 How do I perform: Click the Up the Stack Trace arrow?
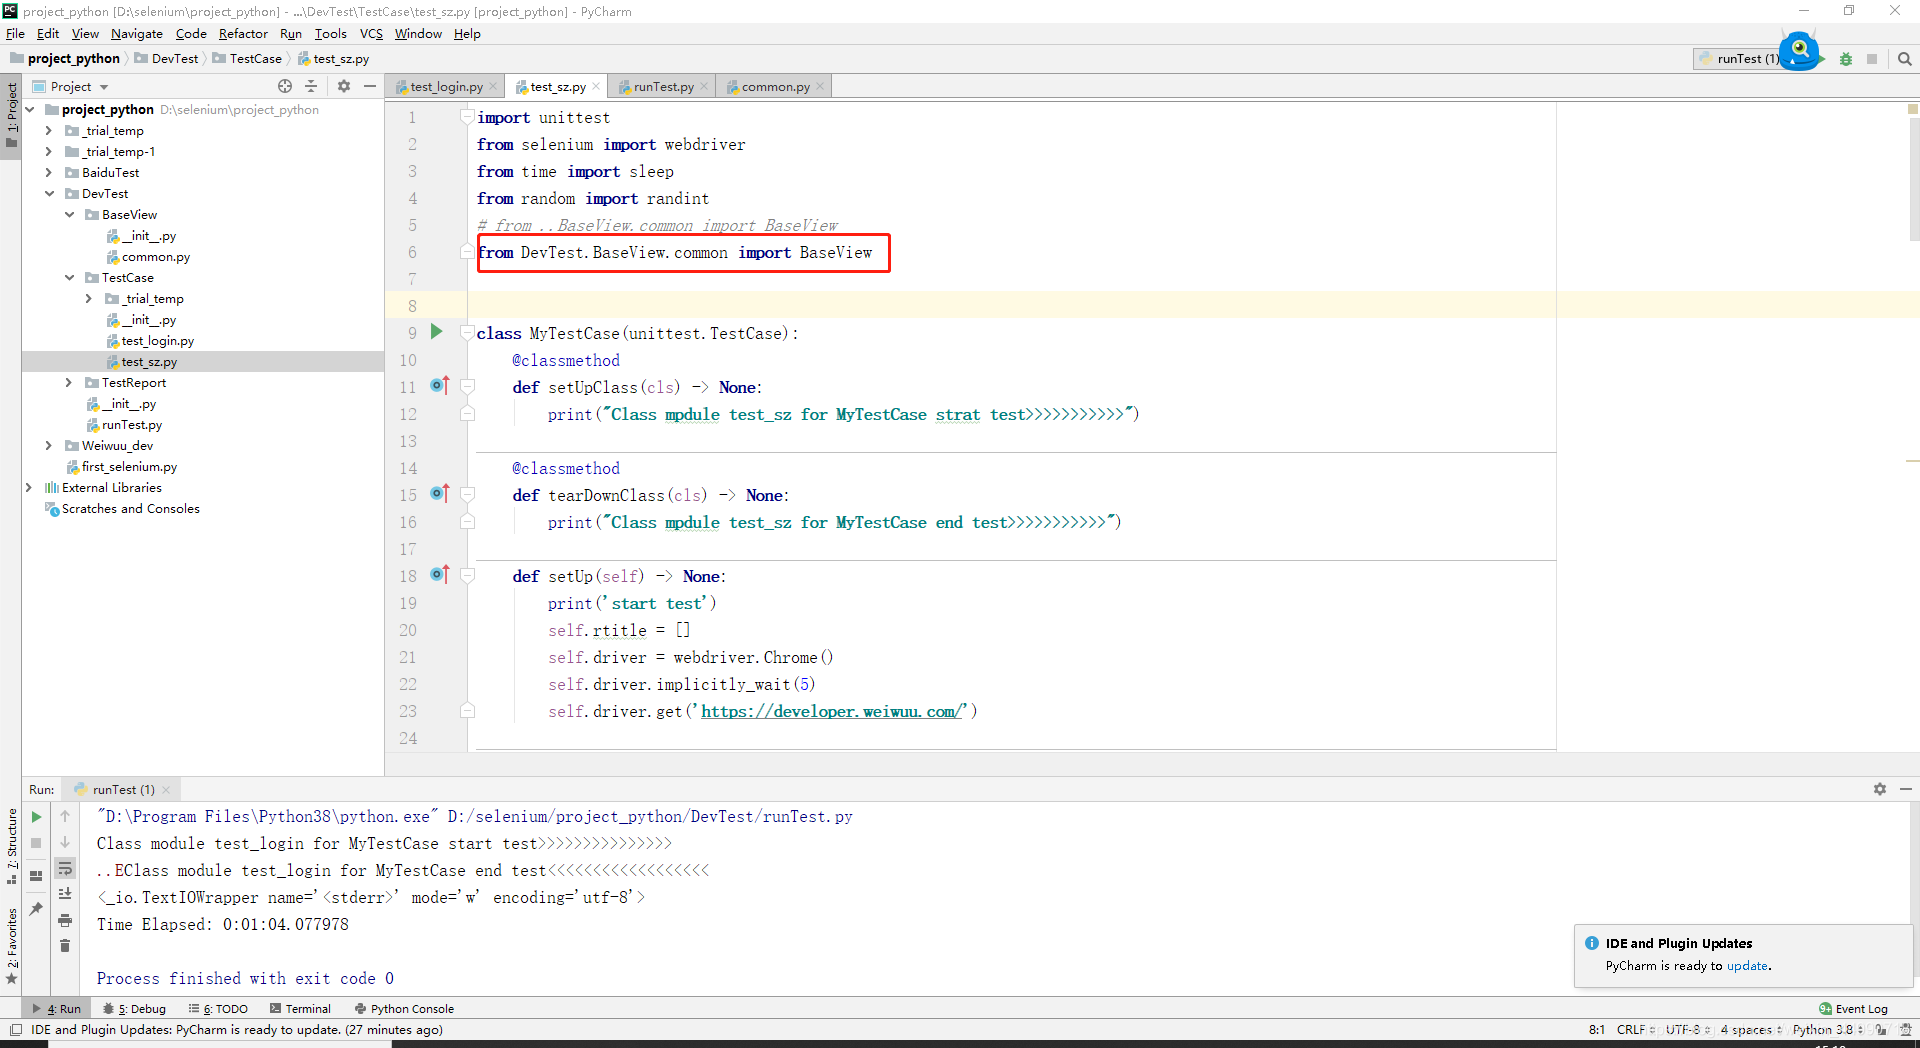[65, 817]
